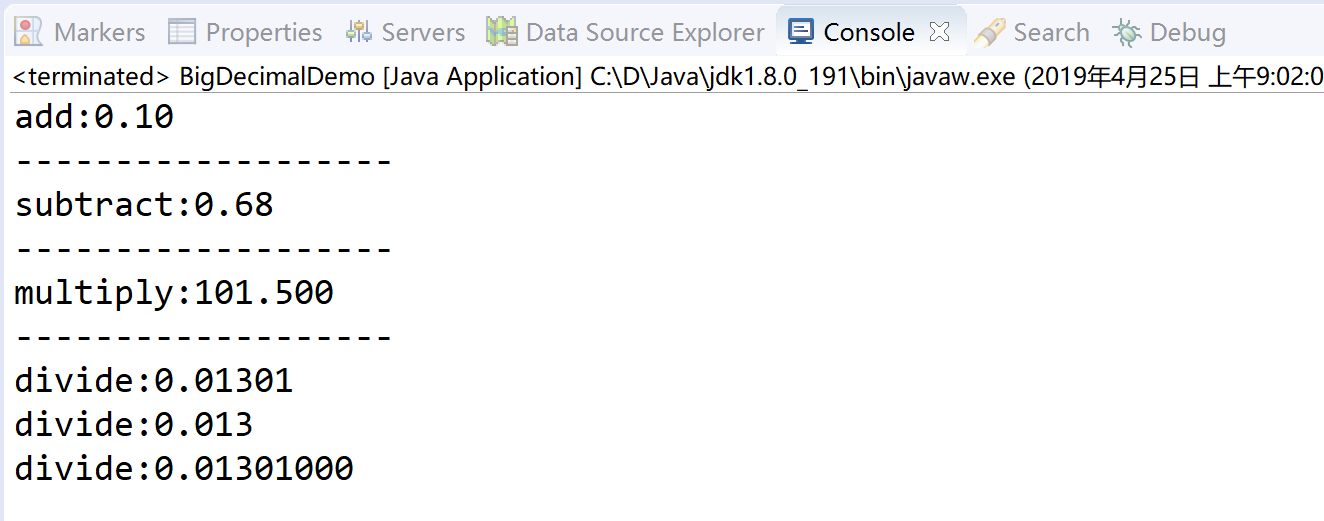
Task: Click the multiply:101.500 output line
Action: pos(174,293)
